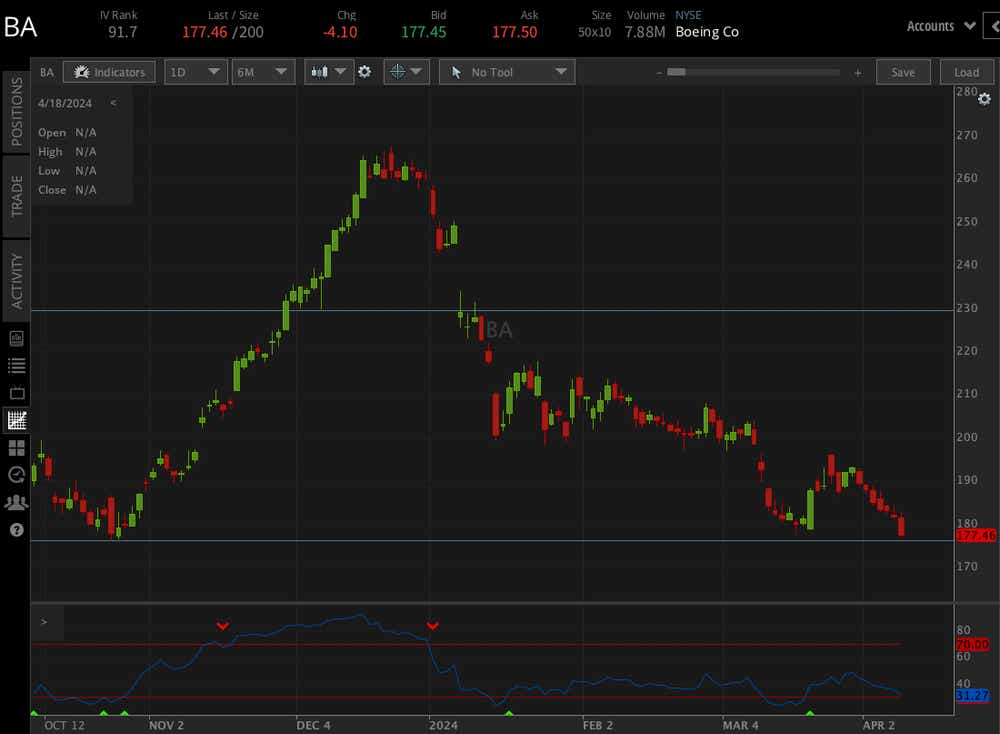Image resolution: width=1000 pixels, height=734 pixels.
Task: Open the help question mark icon
Action: [x=17, y=530]
